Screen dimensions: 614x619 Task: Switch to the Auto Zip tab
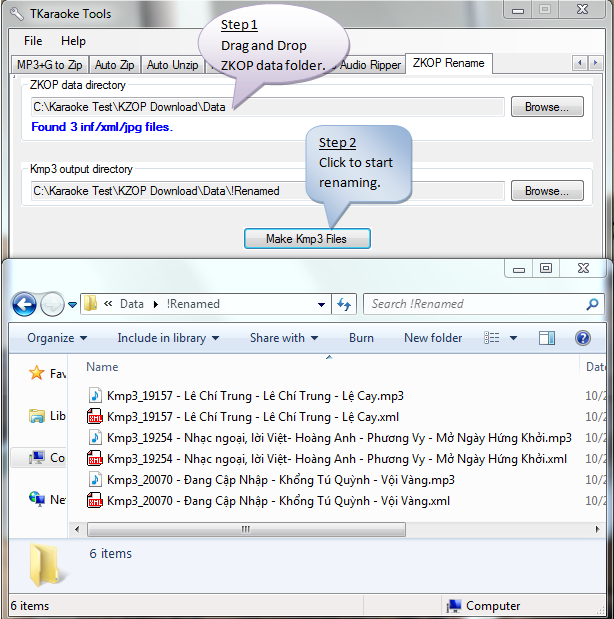click(114, 65)
